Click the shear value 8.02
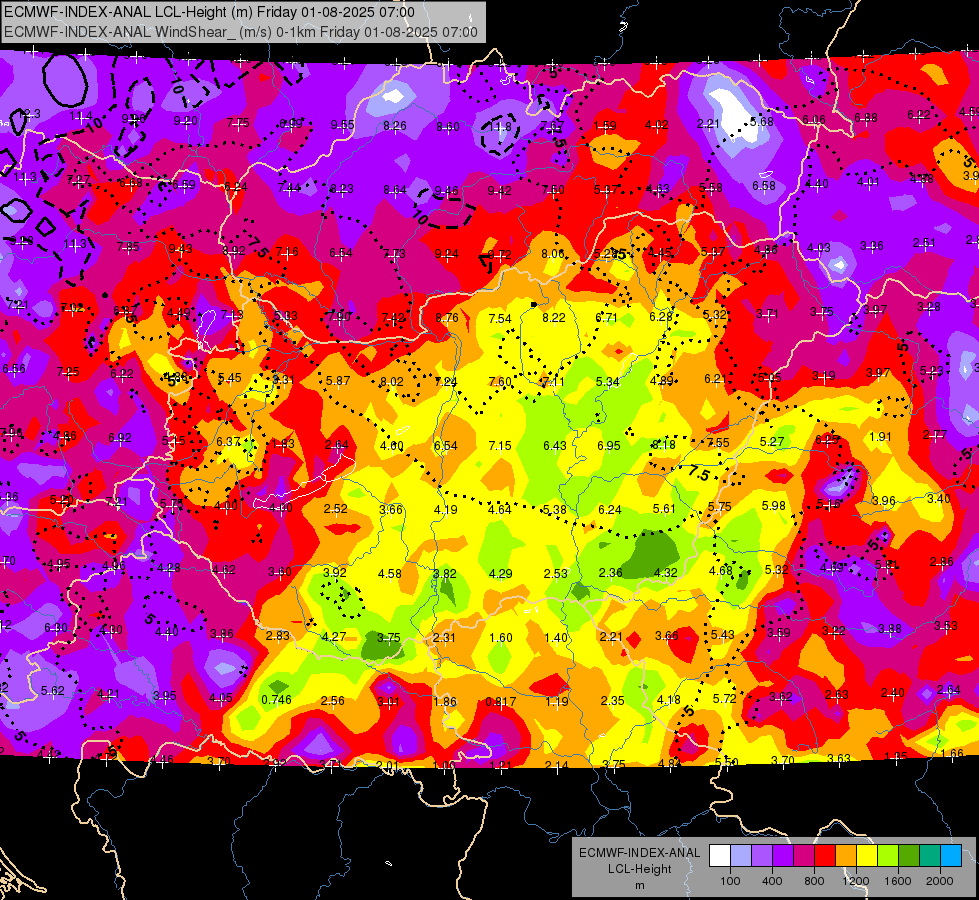Image resolution: width=979 pixels, height=900 pixels. tap(392, 381)
